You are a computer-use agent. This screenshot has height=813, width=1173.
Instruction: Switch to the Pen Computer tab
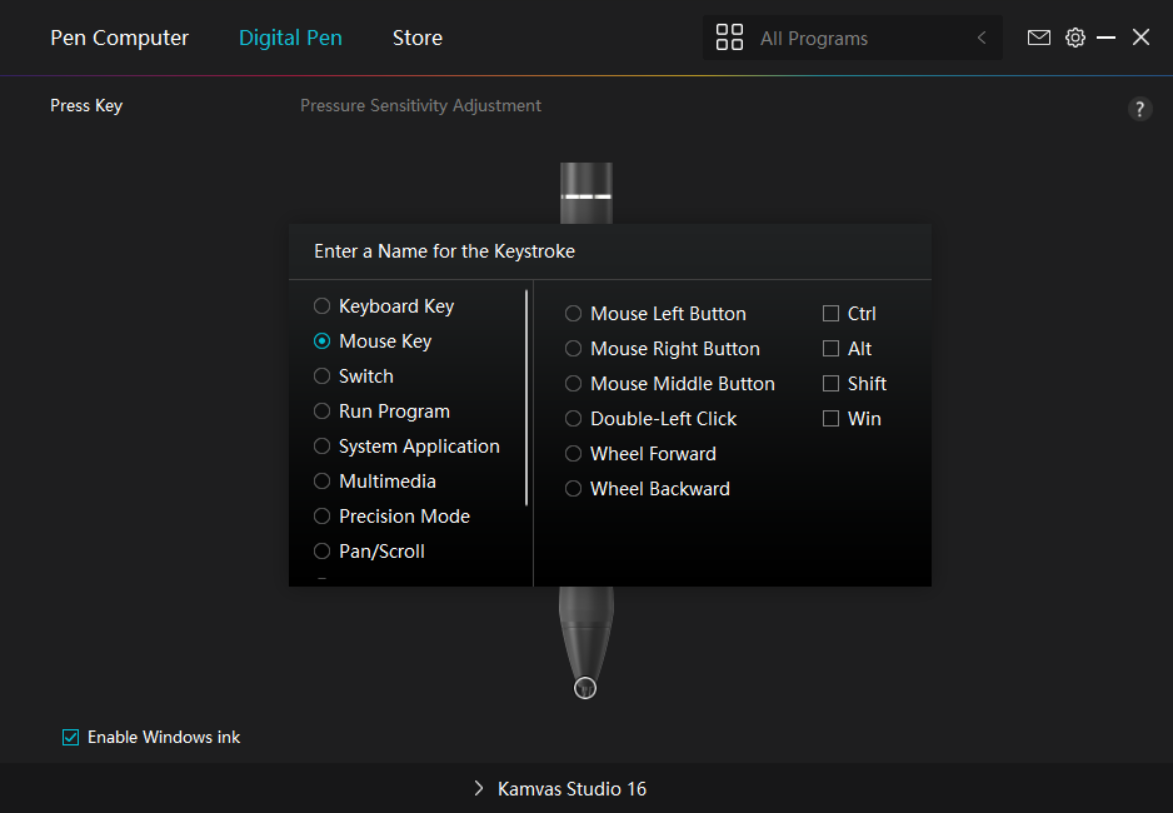pyautogui.click(x=119, y=38)
